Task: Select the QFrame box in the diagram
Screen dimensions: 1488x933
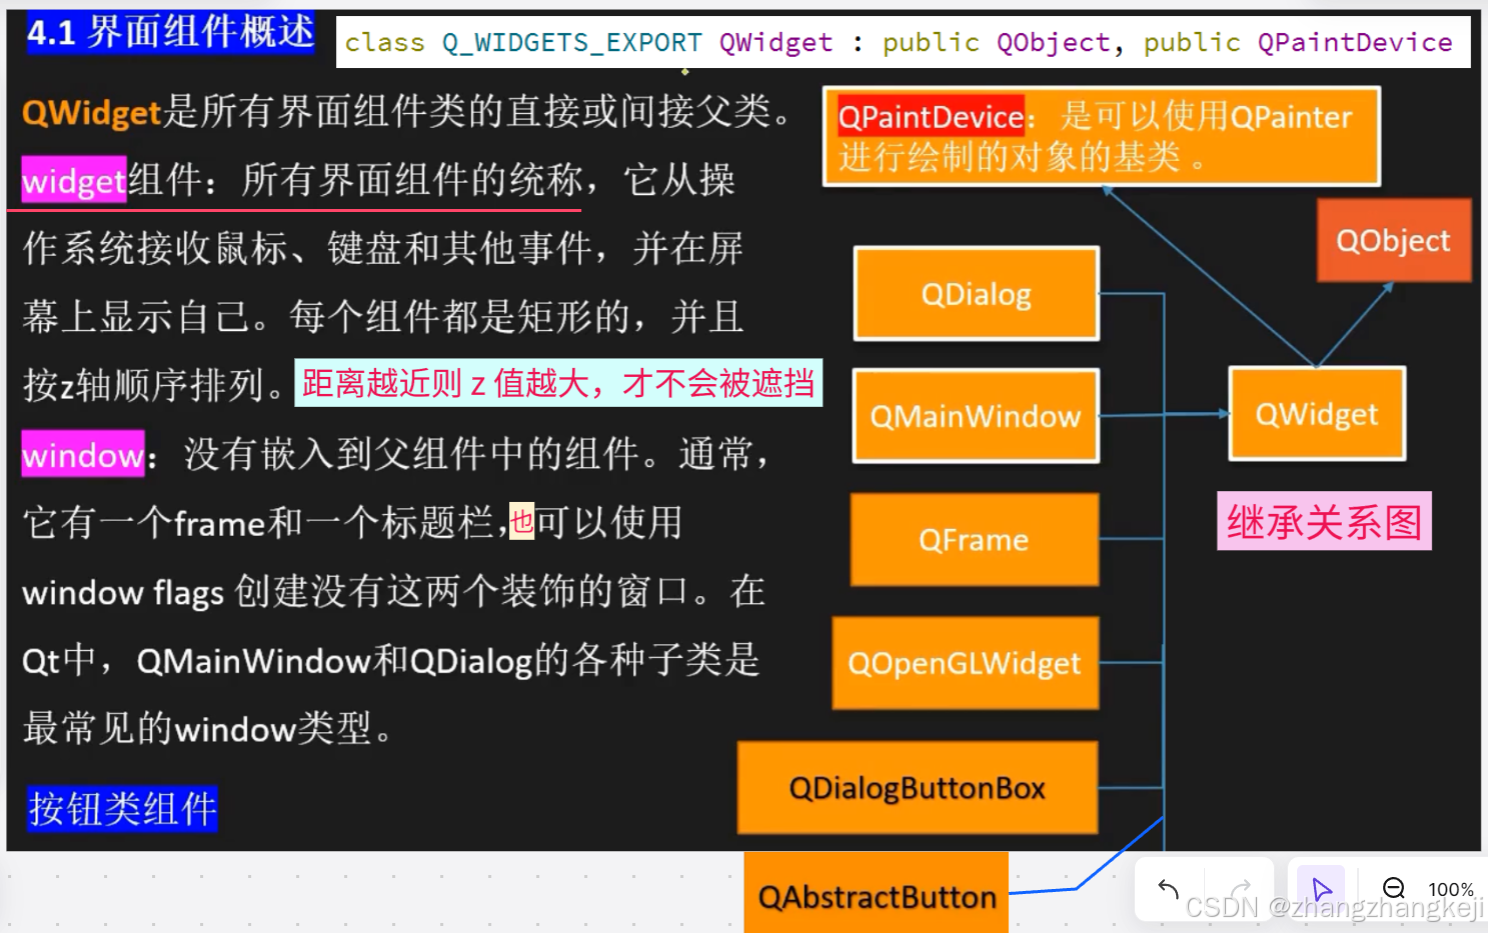Action: (974, 540)
